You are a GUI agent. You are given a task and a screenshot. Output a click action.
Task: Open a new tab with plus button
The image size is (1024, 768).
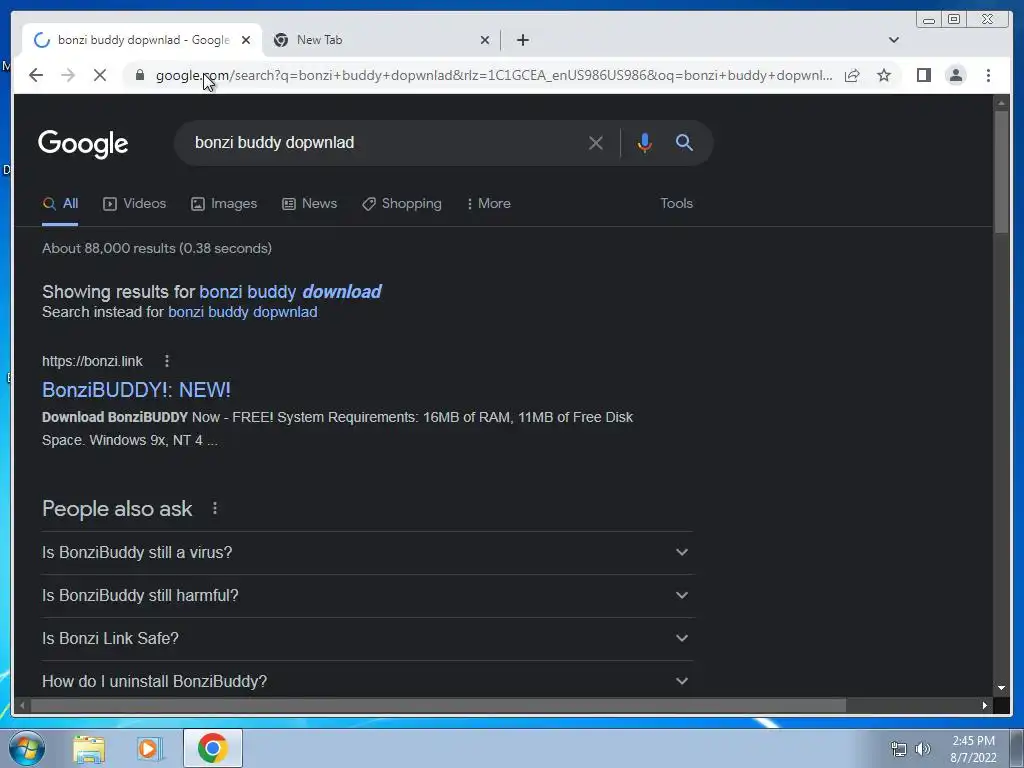click(x=522, y=40)
